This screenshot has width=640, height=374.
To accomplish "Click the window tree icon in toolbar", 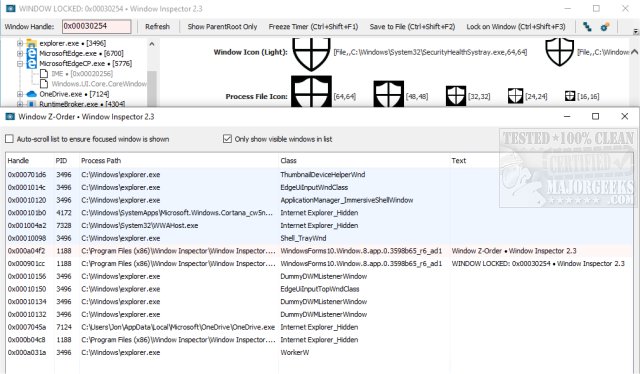I will 587,27.
